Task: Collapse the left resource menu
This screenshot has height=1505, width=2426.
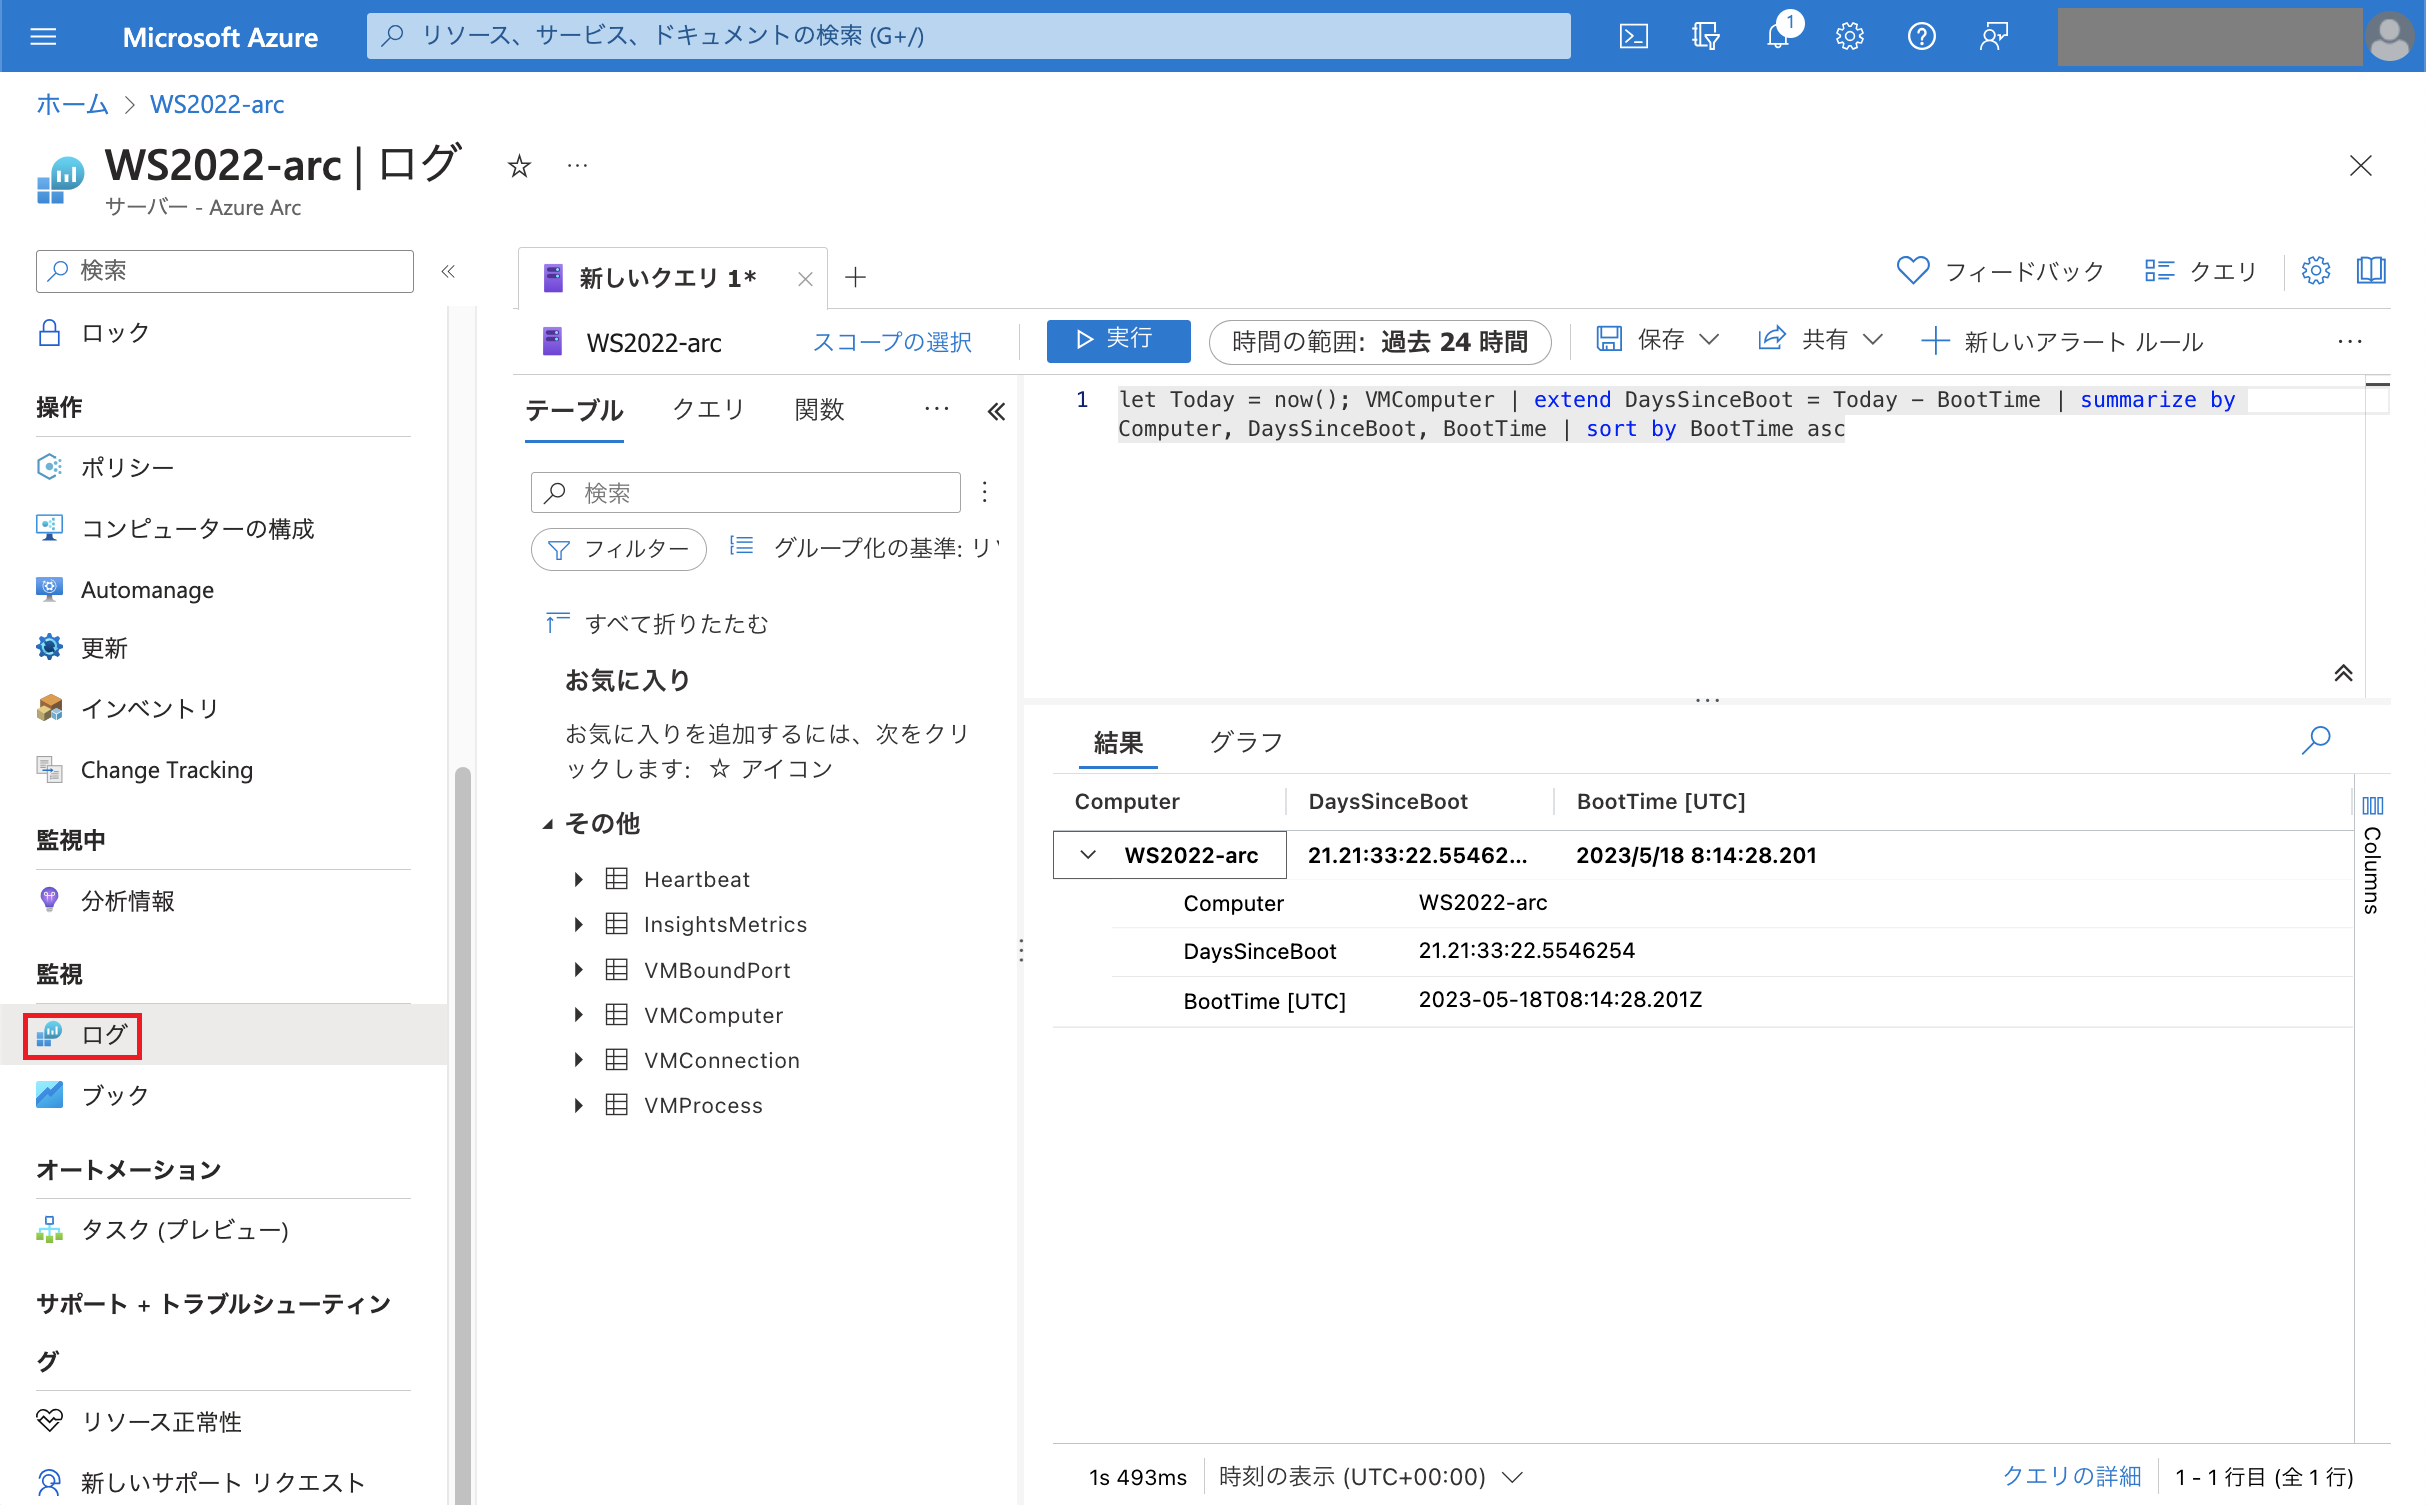Action: coord(448,271)
